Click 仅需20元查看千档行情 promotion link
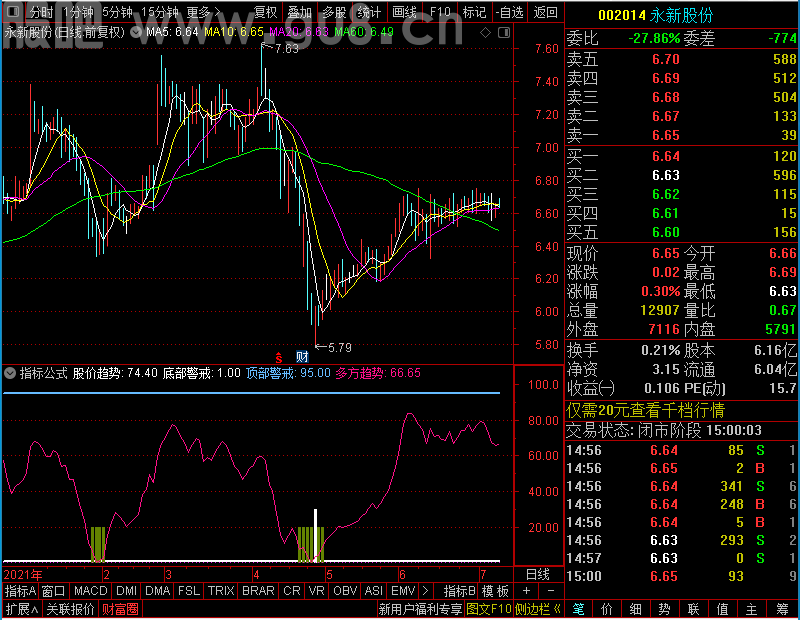 tap(645, 410)
